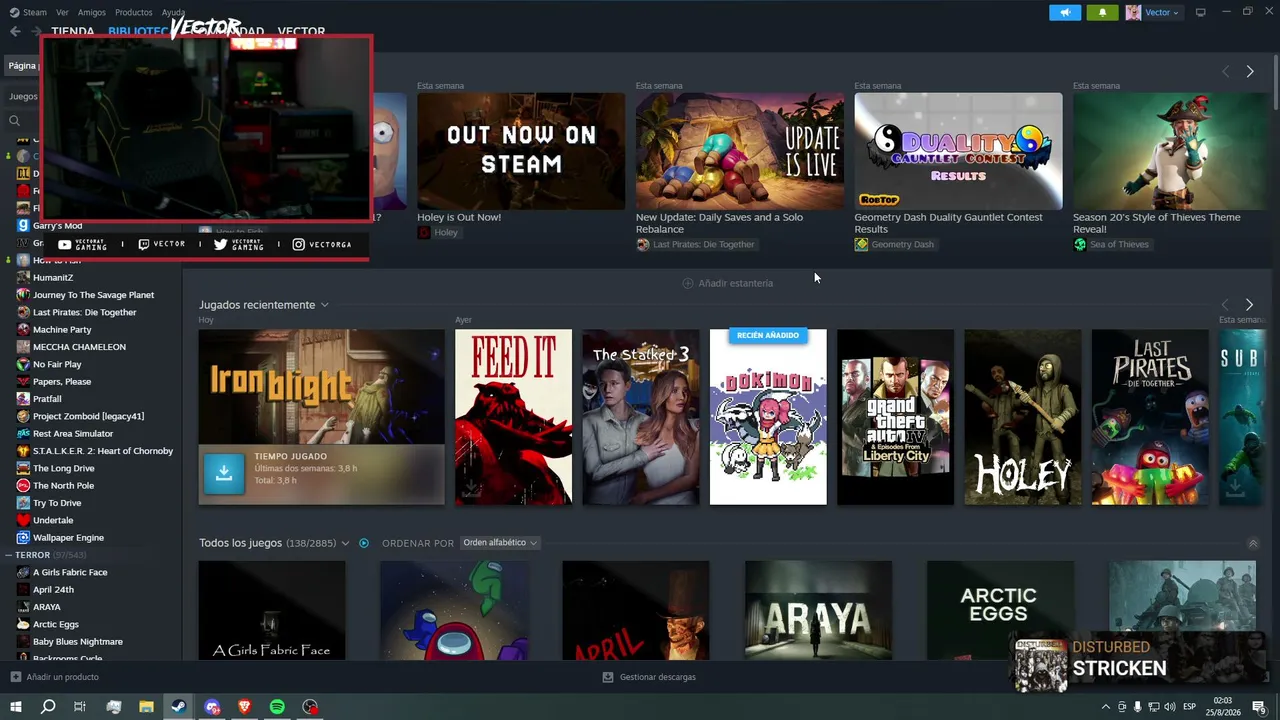The height and width of the screenshot is (720, 1280).
Task: Show hidden system tray icons
Action: (x=1106, y=707)
